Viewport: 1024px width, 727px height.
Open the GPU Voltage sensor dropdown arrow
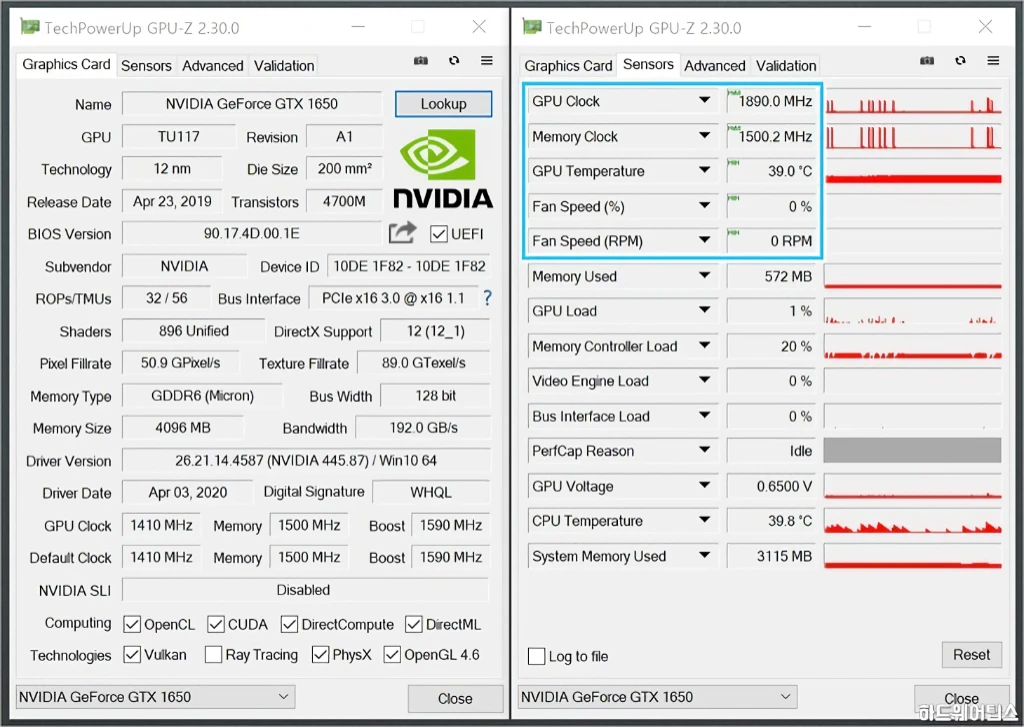(x=704, y=485)
